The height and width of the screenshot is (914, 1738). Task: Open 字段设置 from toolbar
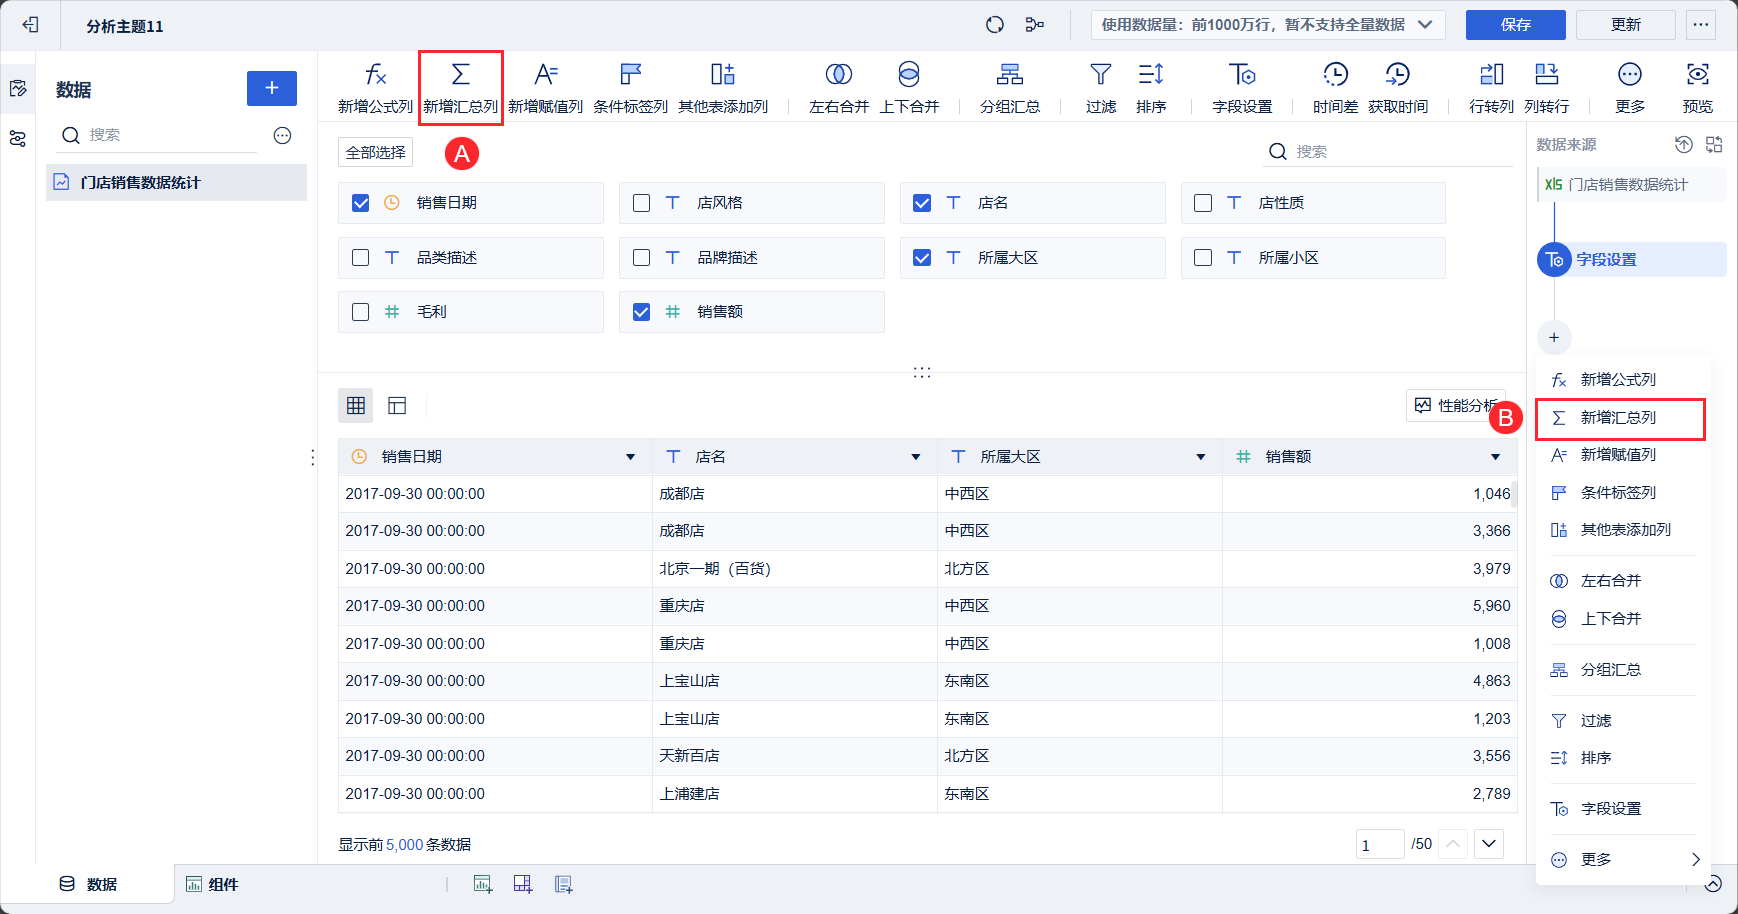1242,87
